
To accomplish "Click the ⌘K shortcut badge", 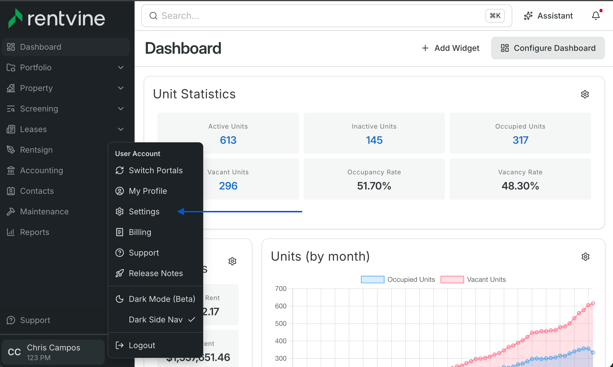I will pyautogui.click(x=495, y=16).
